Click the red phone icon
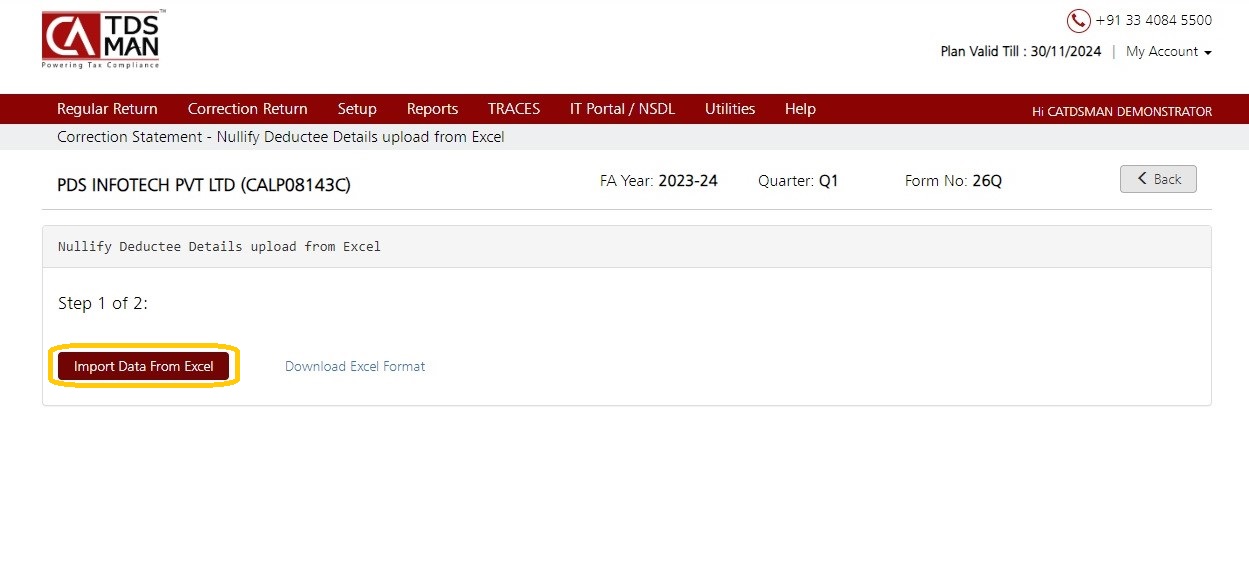The width and height of the screenshot is (1249, 573). click(1078, 20)
